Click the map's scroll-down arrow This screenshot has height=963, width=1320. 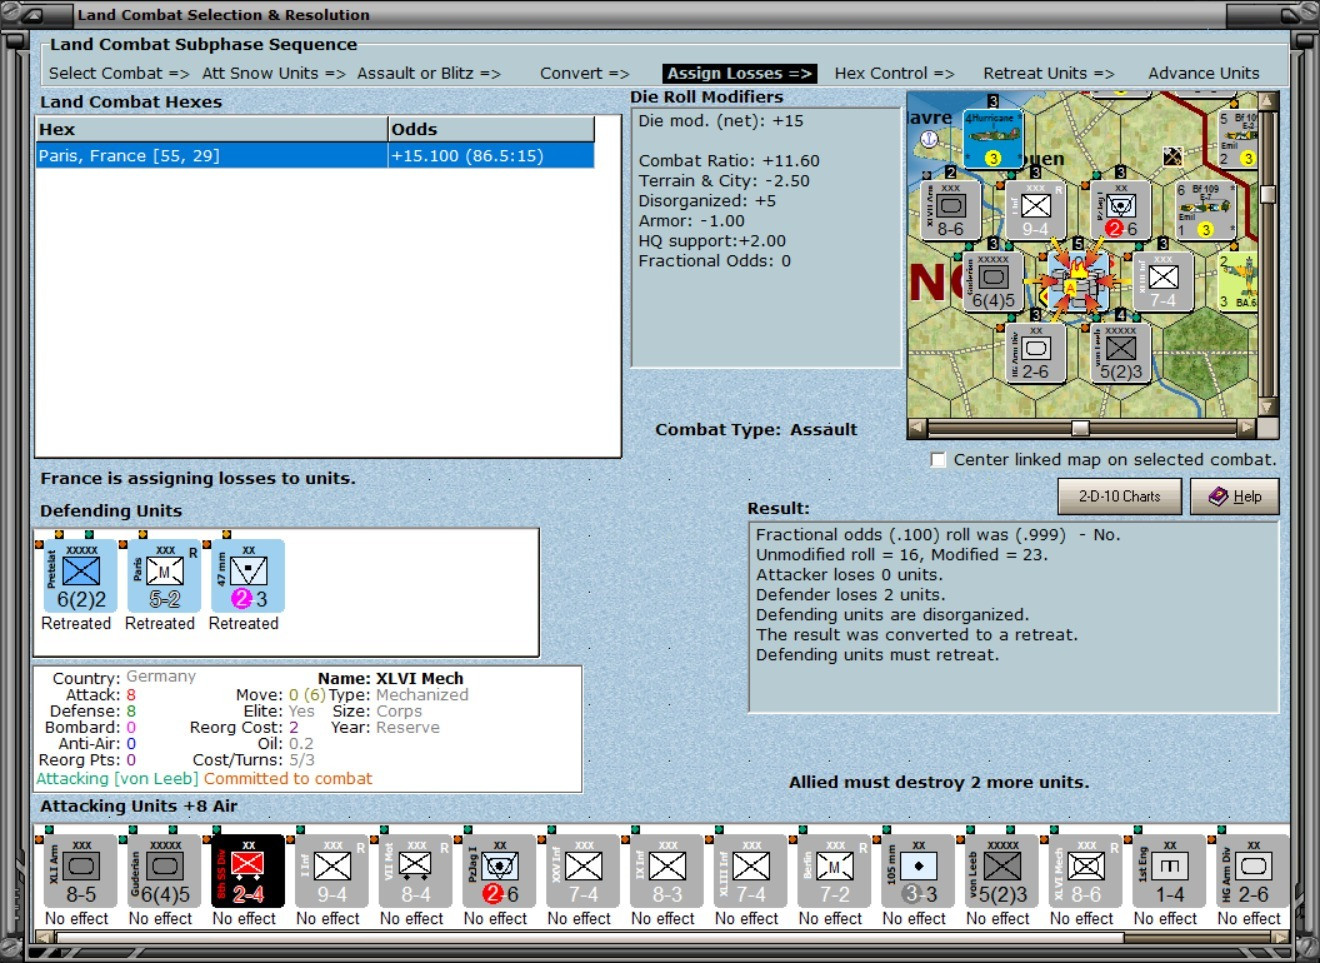(1268, 407)
